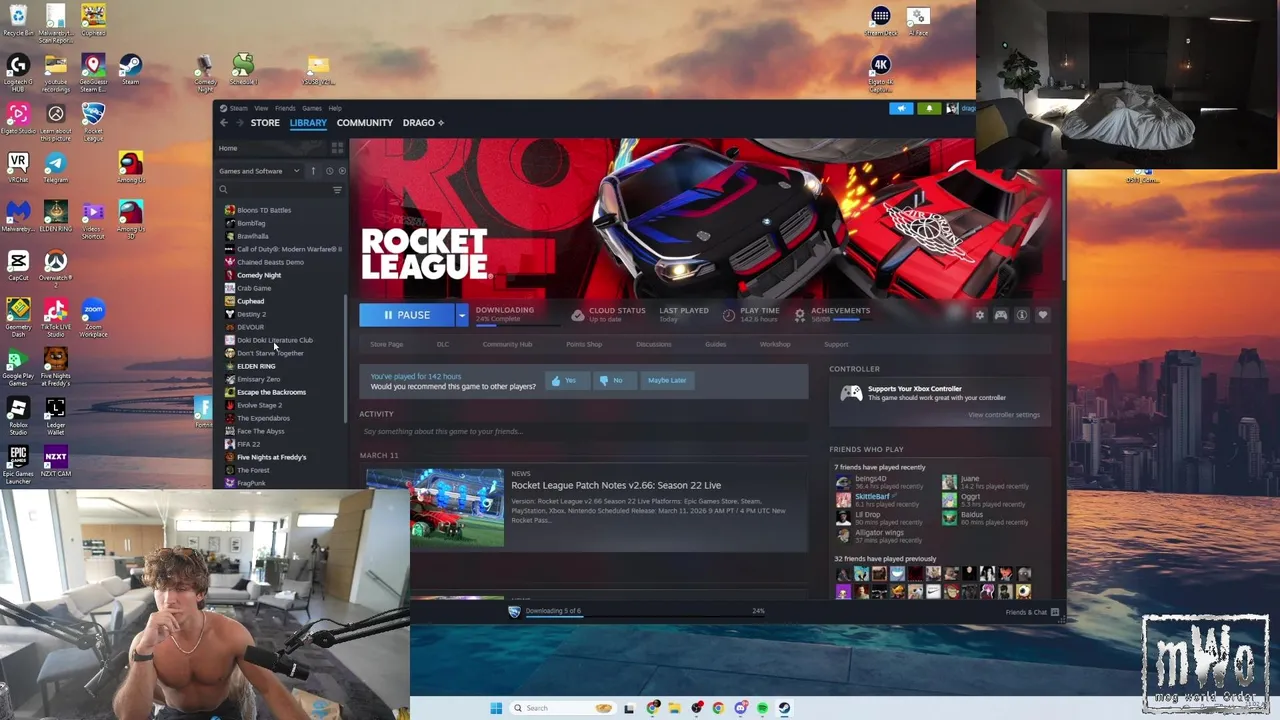Open the Windows Start button
This screenshot has width=1280, height=720.
point(496,708)
